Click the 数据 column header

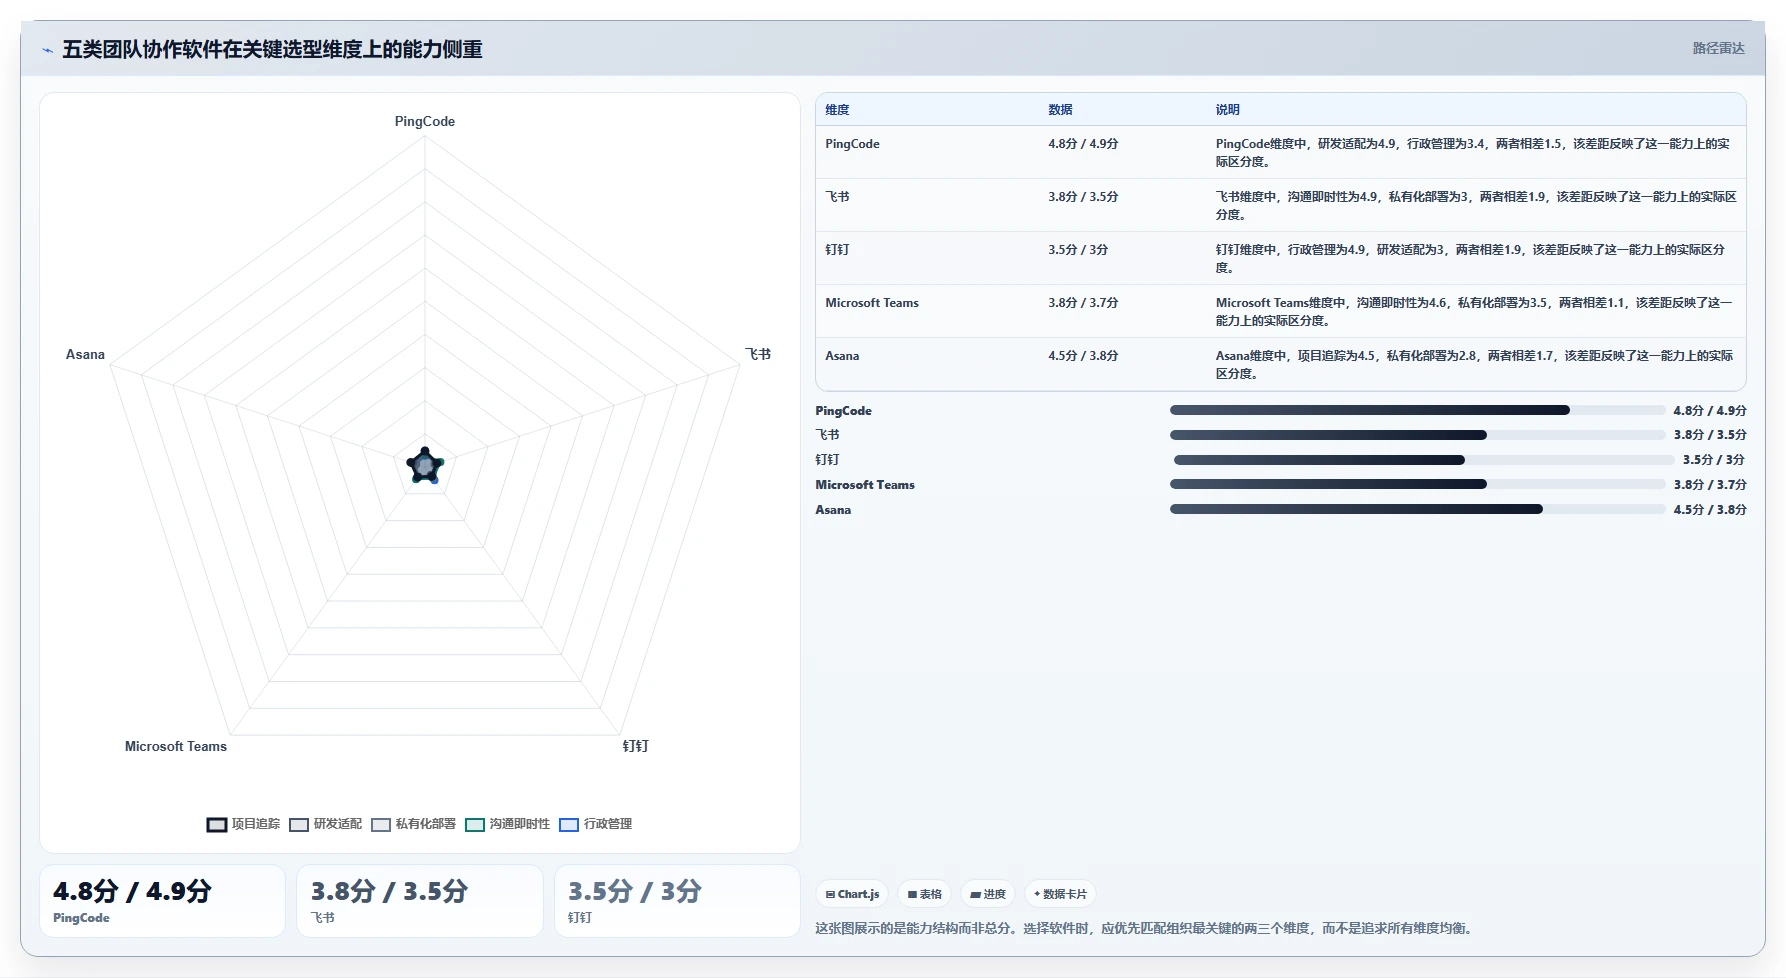pyautogui.click(x=1060, y=110)
